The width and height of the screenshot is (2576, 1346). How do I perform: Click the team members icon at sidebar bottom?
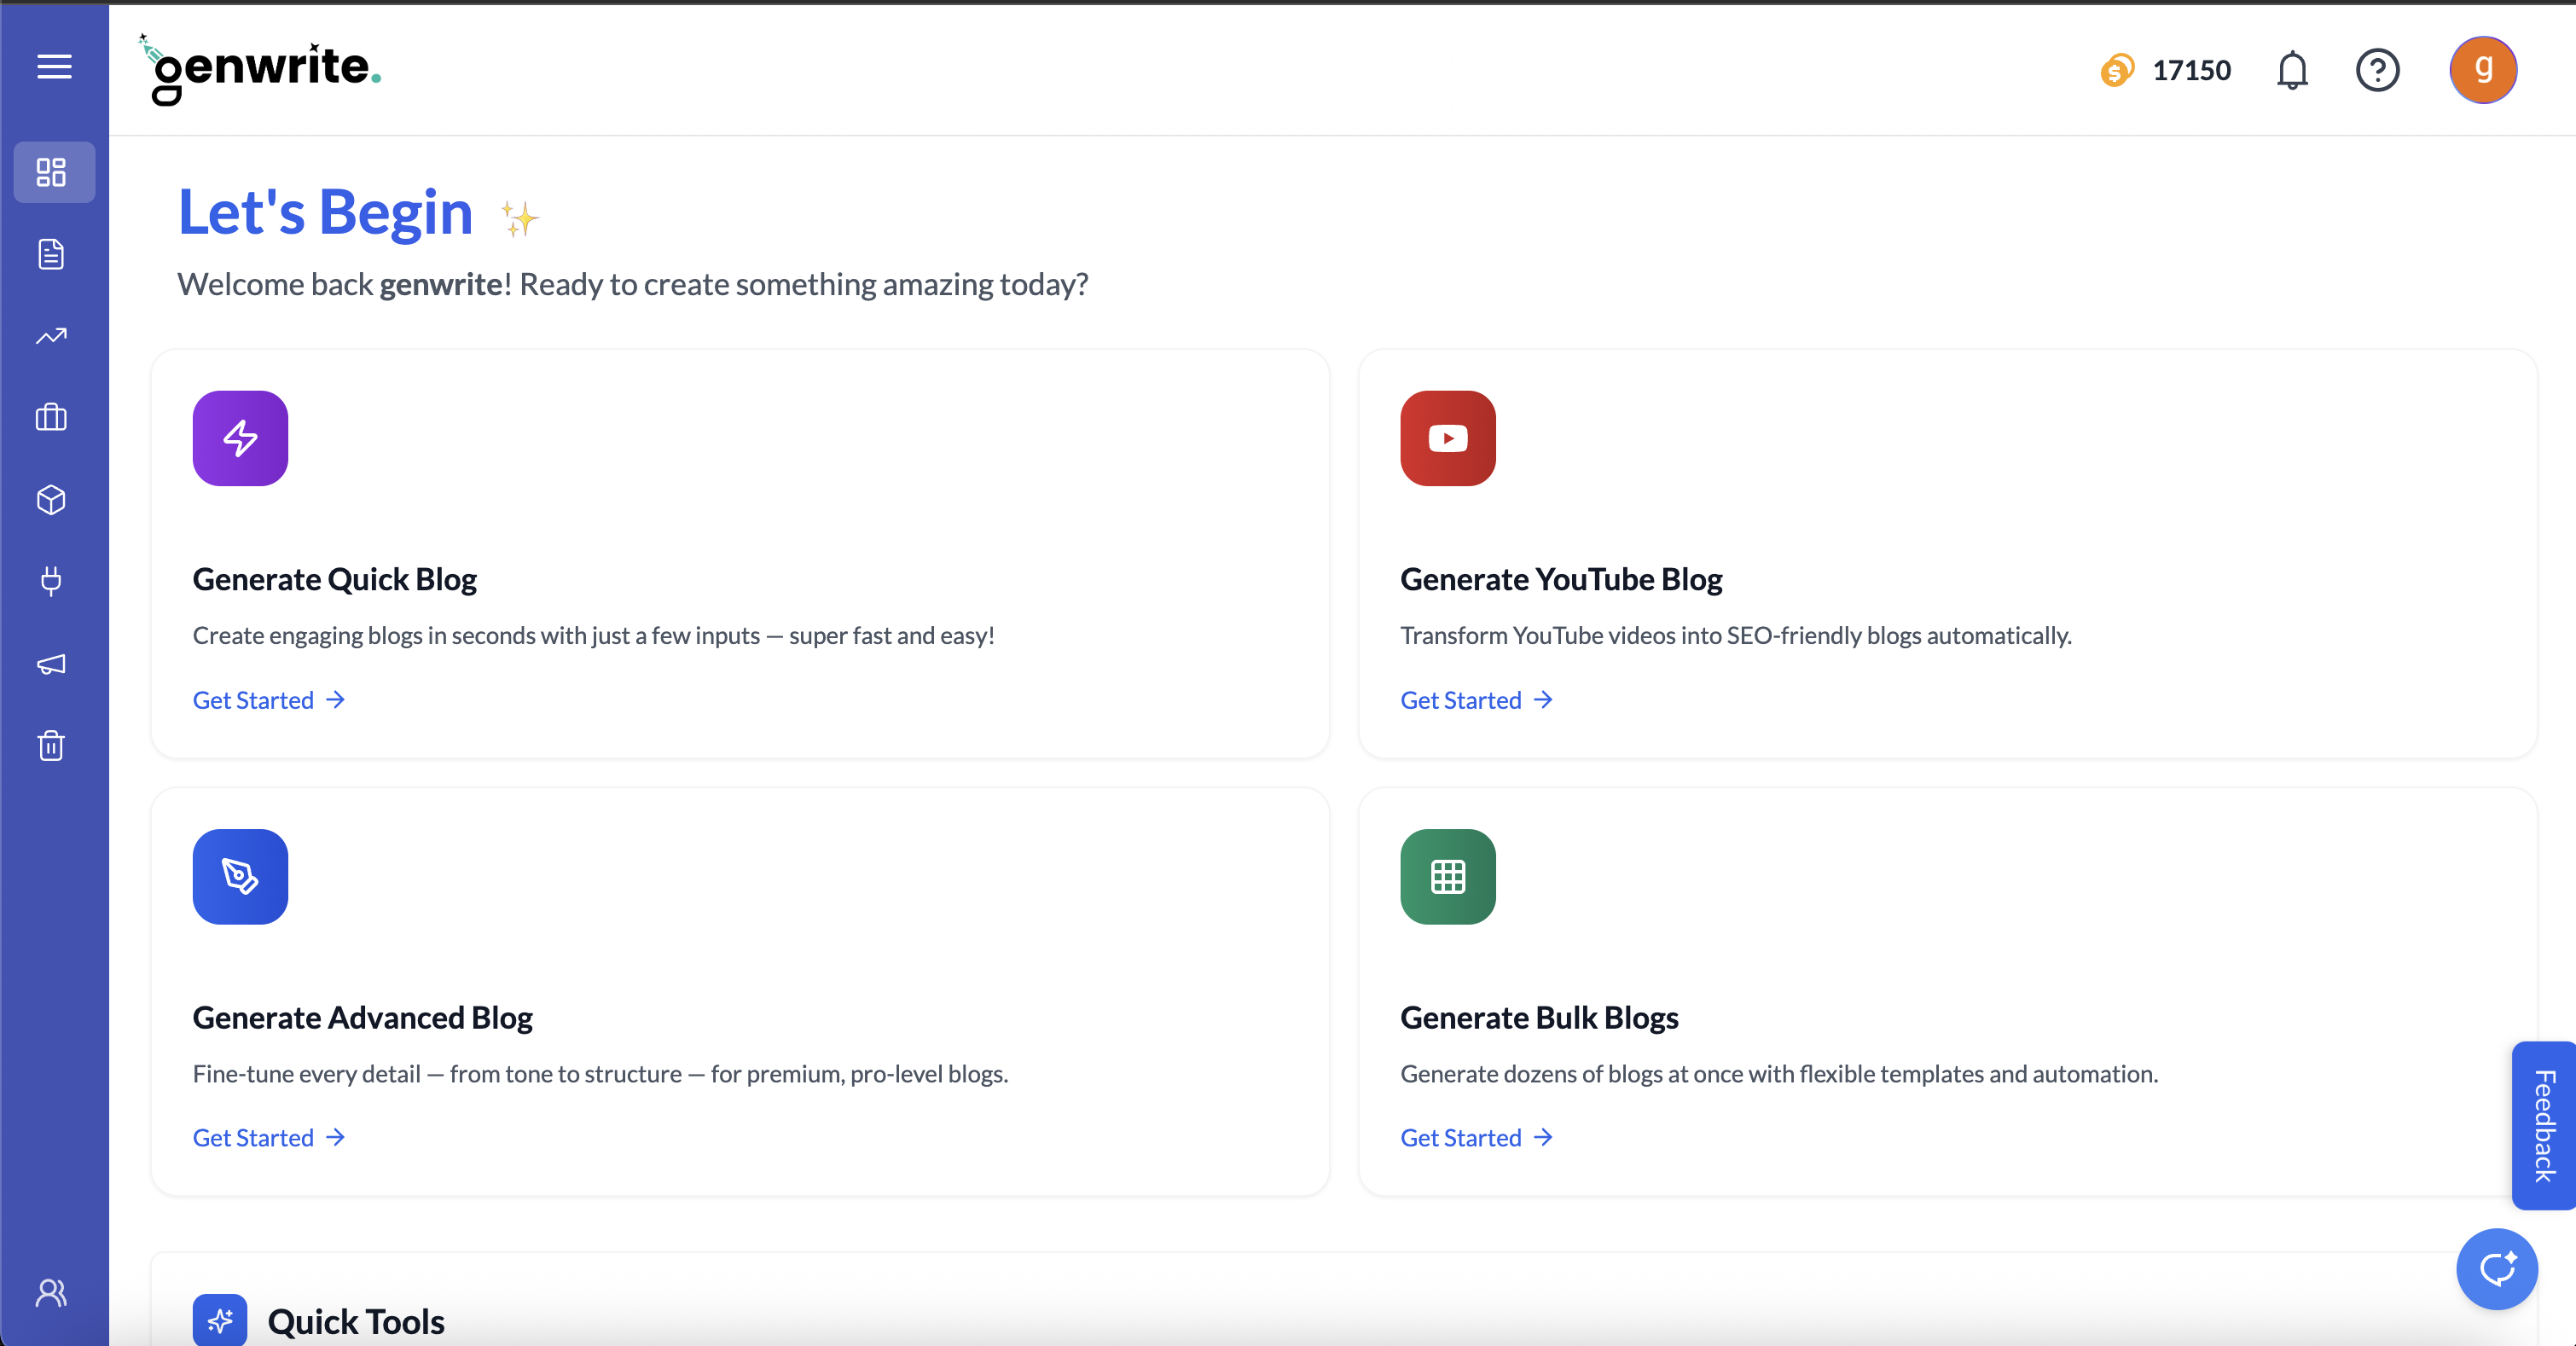pos(51,1292)
